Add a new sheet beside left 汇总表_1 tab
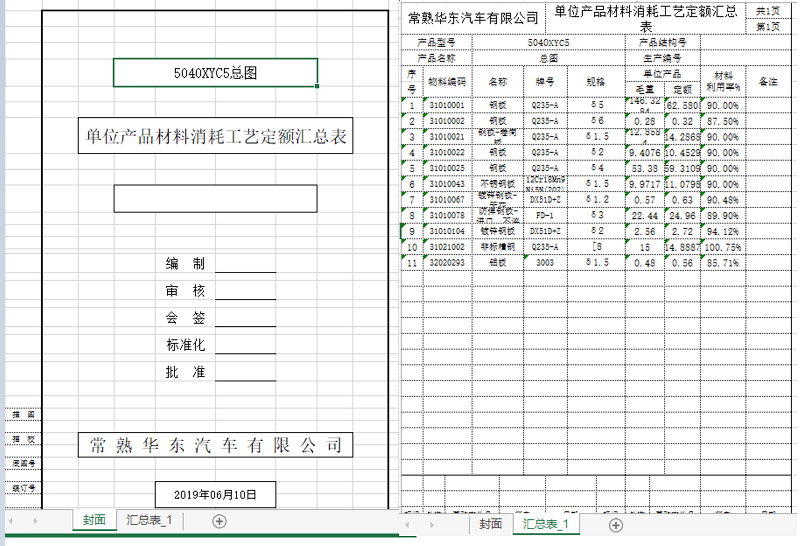The height and width of the screenshot is (546, 808). [219, 521]
